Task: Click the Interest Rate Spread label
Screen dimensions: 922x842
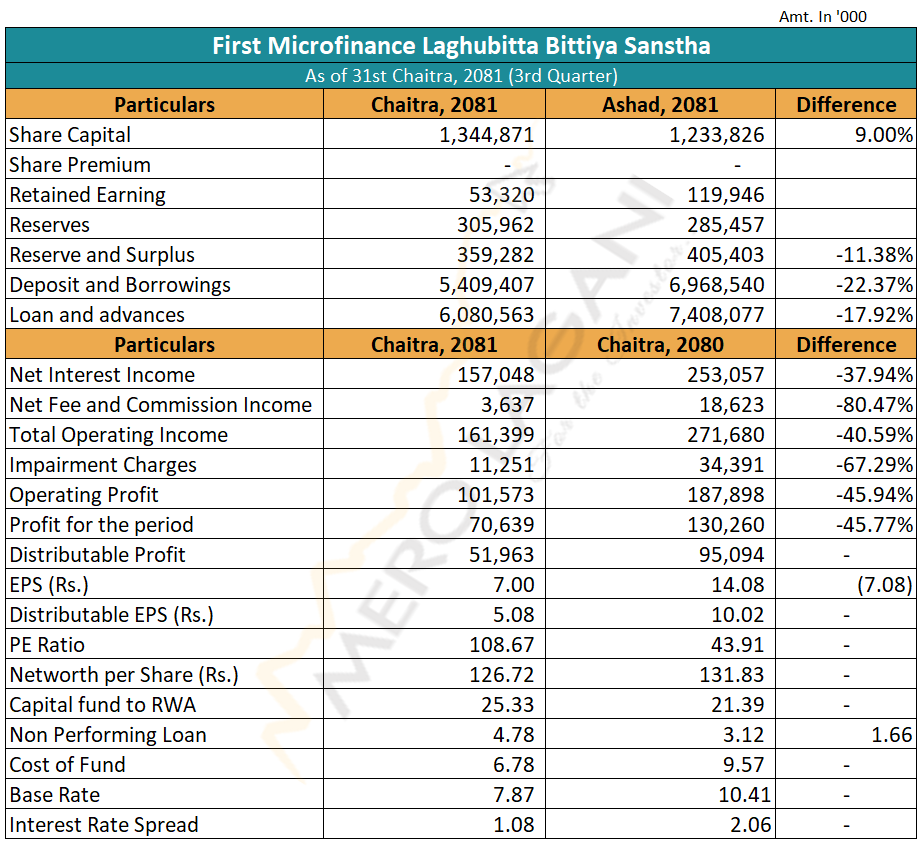Action: tap(104, 825)
